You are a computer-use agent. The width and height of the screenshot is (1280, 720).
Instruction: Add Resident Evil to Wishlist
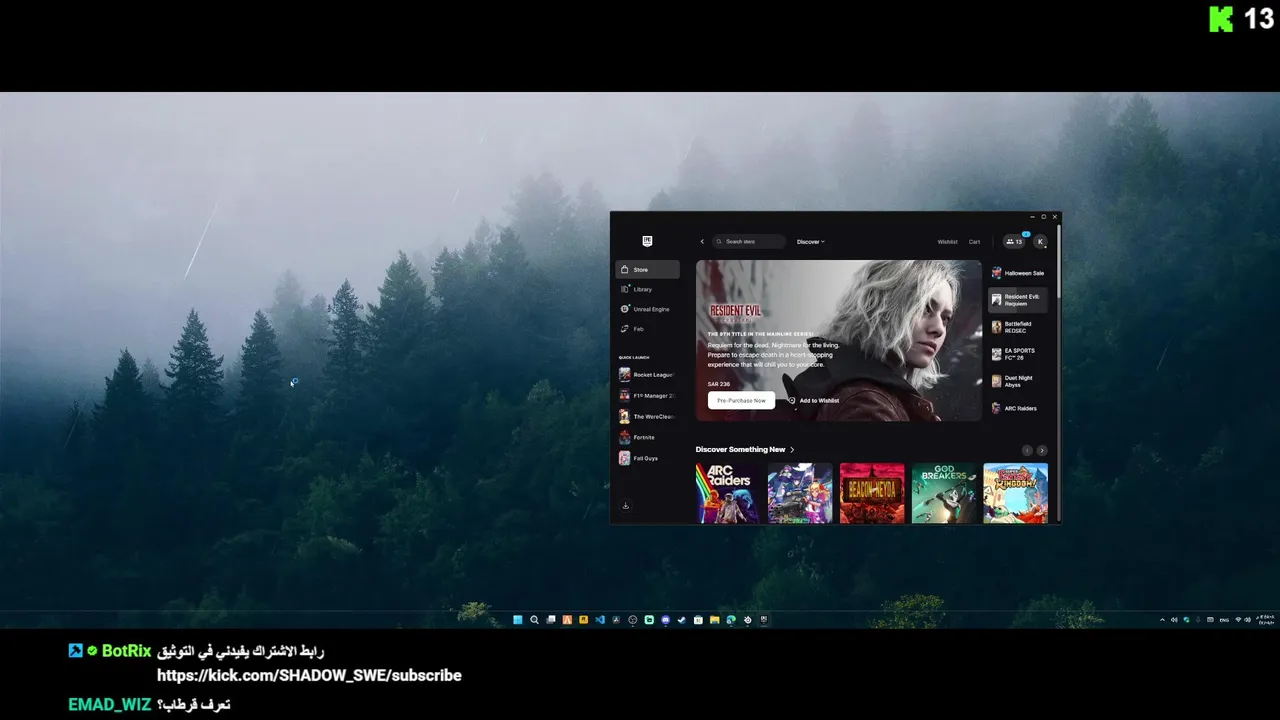pos(814,400)
